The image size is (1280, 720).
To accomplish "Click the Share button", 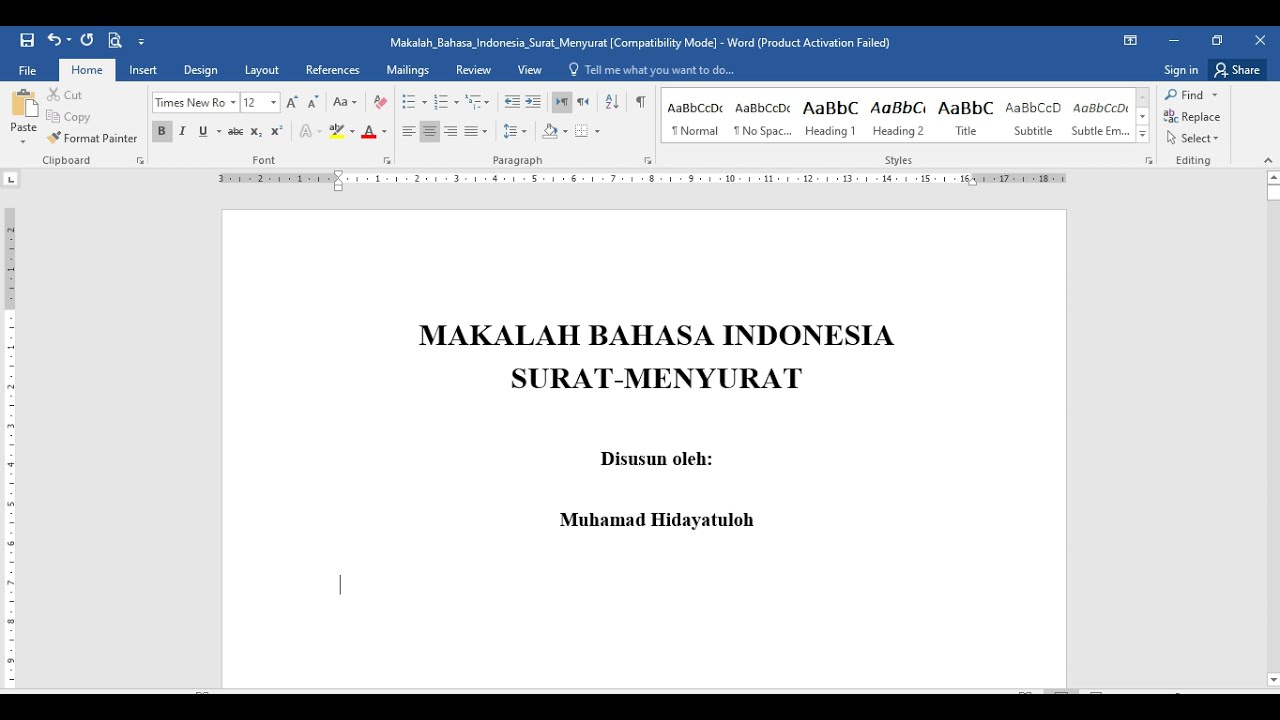I will point(1237,70).
